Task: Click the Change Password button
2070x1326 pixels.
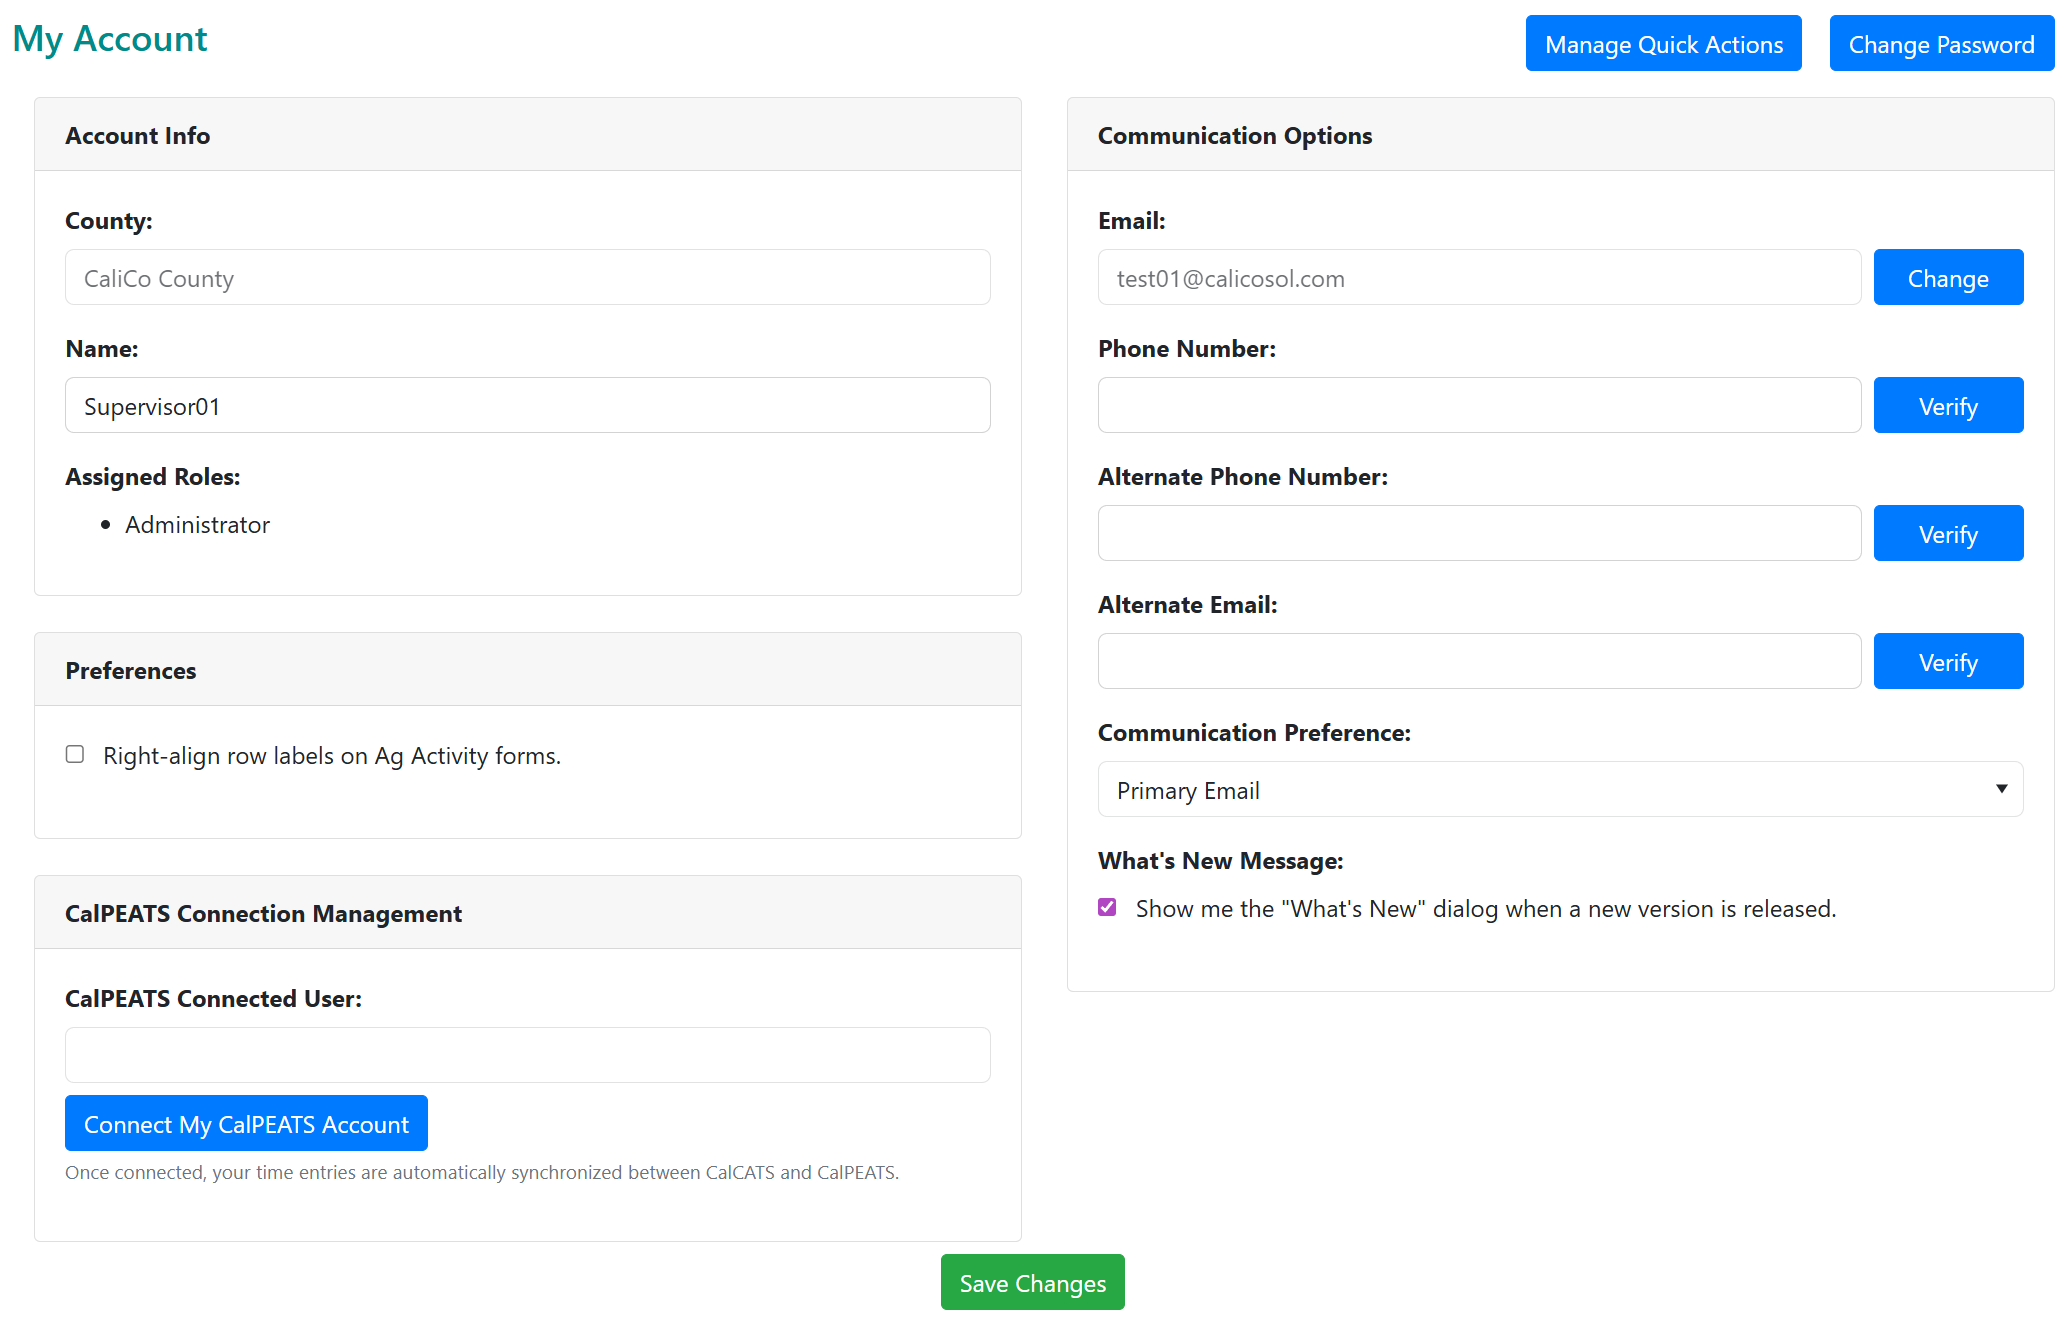Action: [x=1940, y=44]
